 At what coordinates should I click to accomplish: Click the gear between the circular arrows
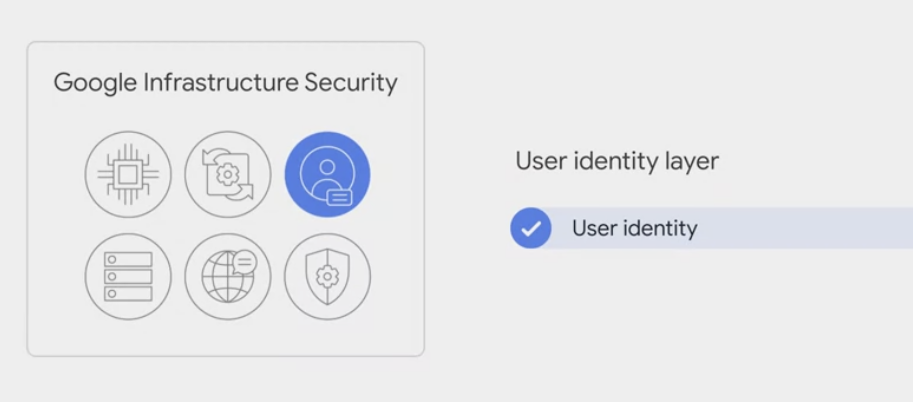[228, 175]
